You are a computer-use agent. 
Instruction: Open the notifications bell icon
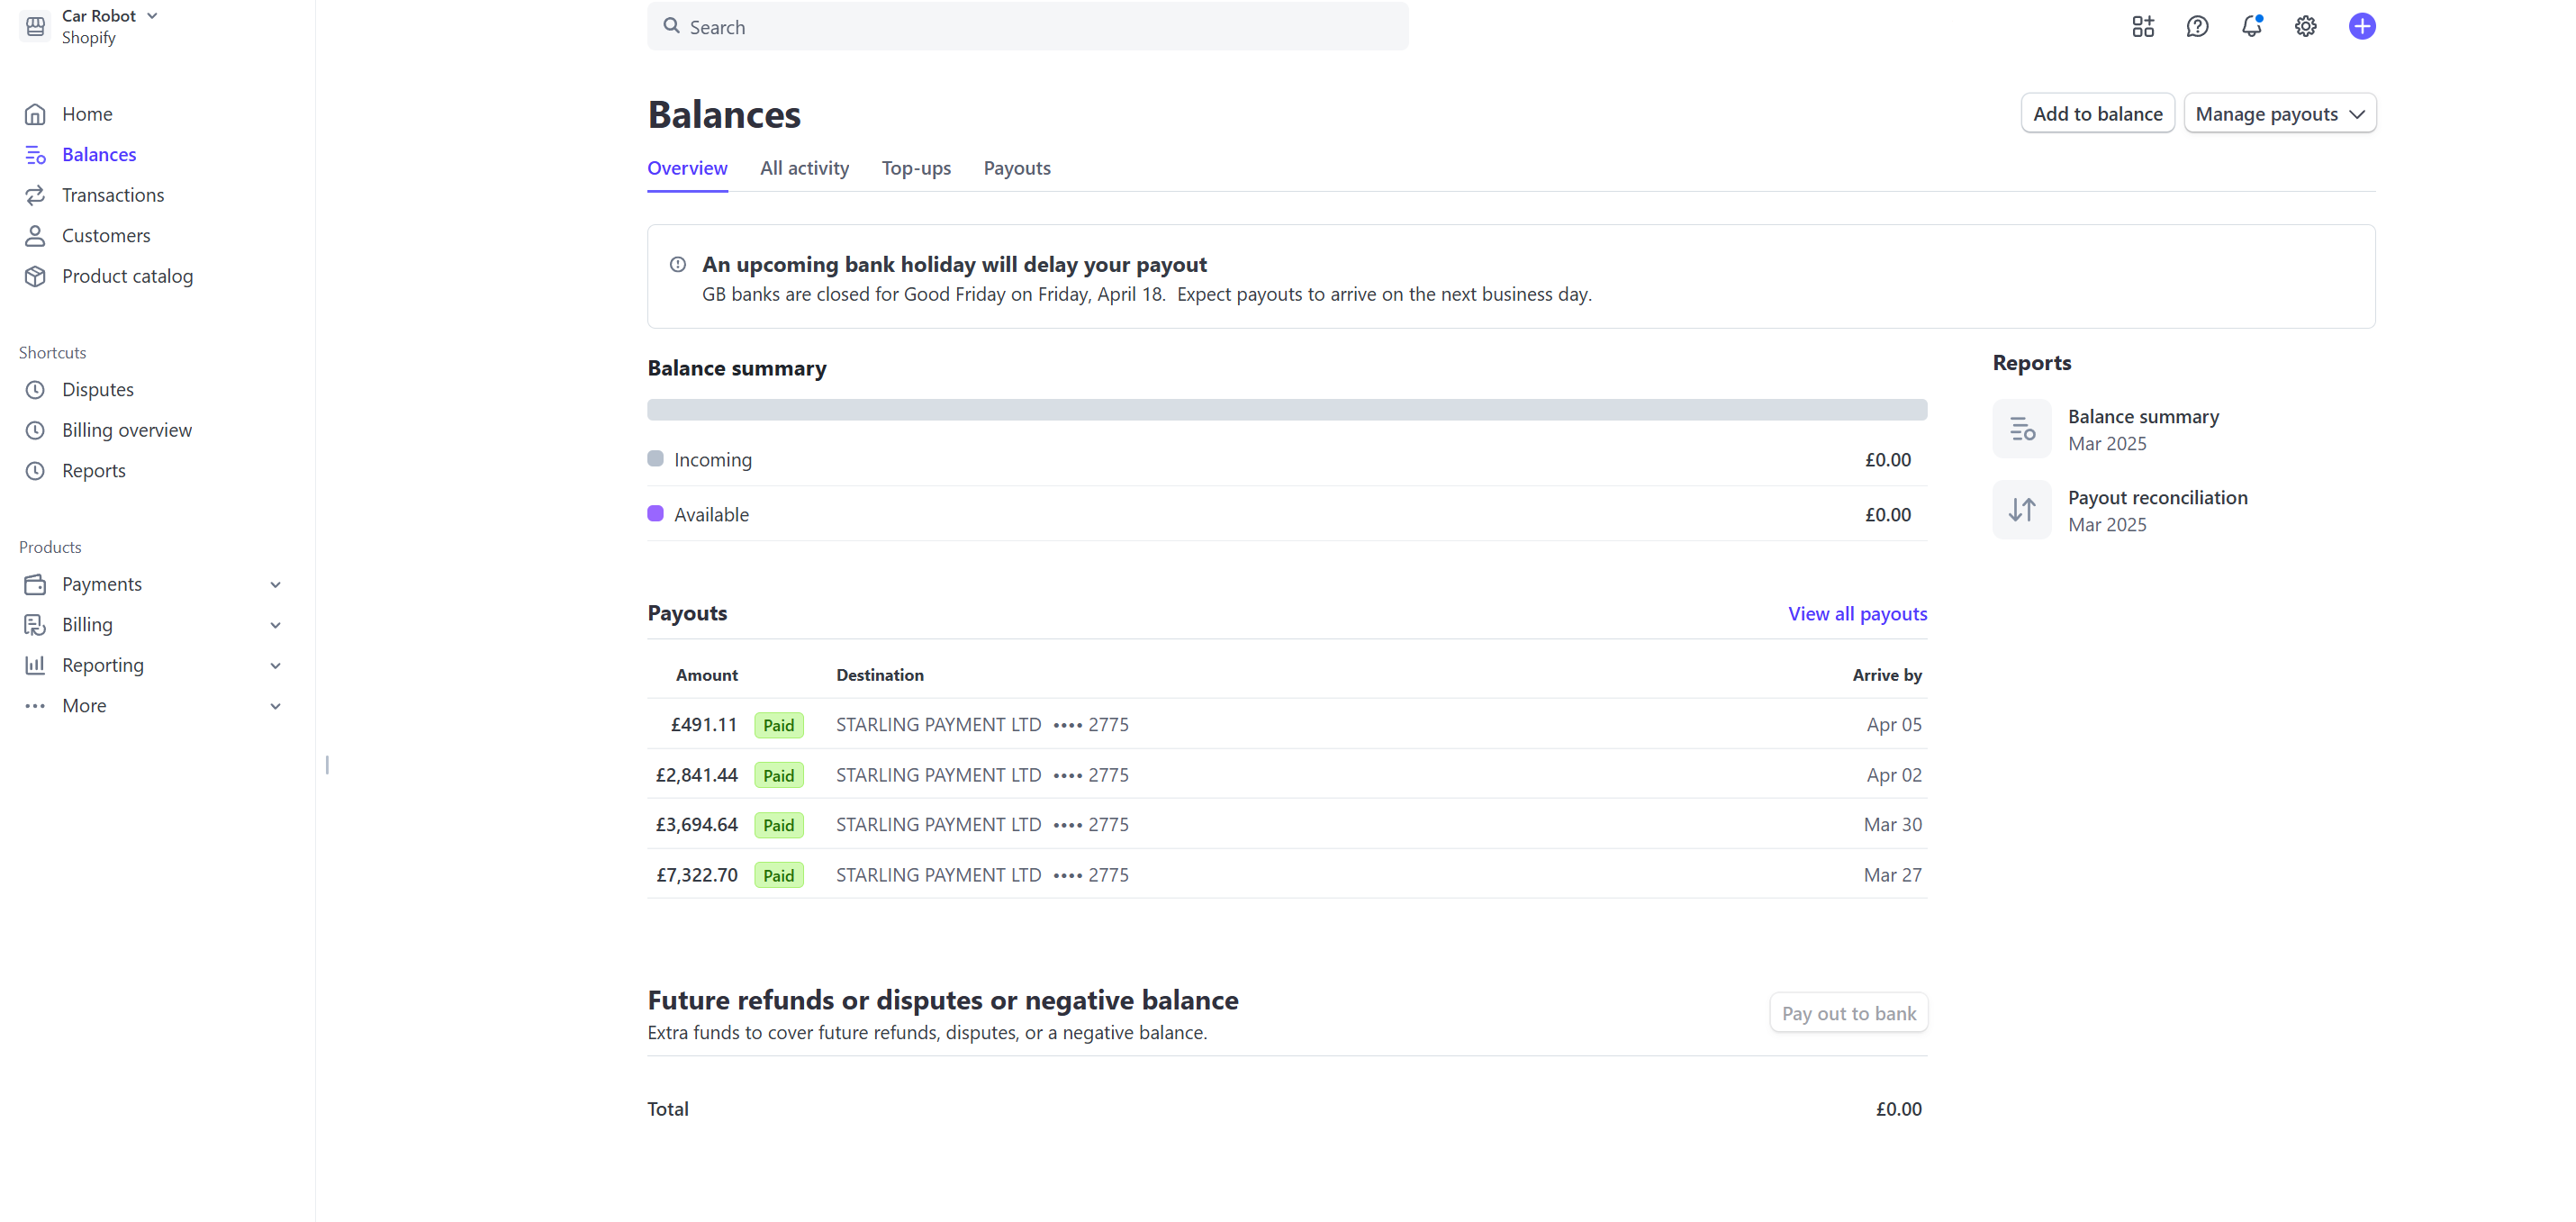pyautogui.click(x=2251, y=26)
